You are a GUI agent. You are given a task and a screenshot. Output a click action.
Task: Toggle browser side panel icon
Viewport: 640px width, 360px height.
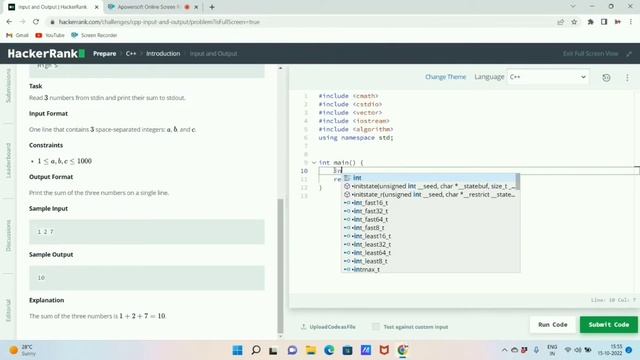[x=604, y=22]
